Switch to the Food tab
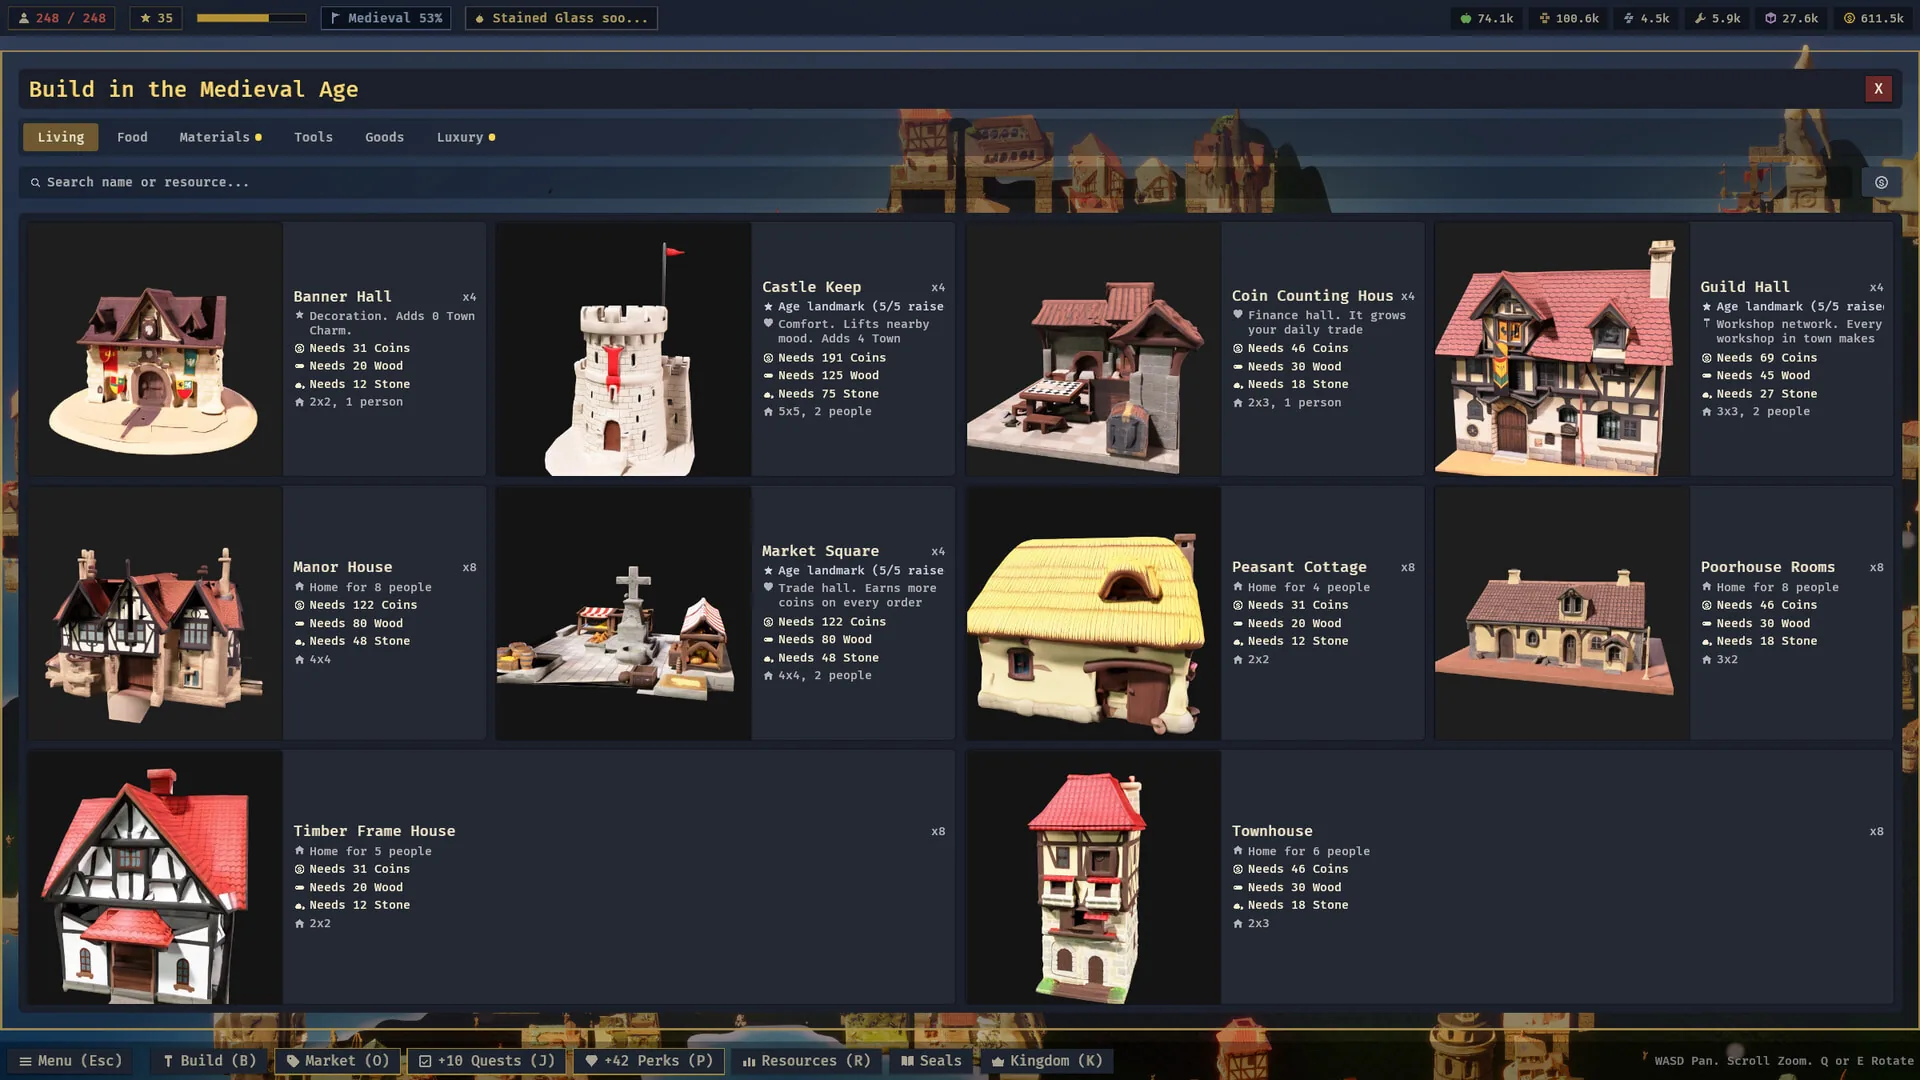Image resolution: width=1920 pixels, height=1080 pixels. tap(132, 137)
